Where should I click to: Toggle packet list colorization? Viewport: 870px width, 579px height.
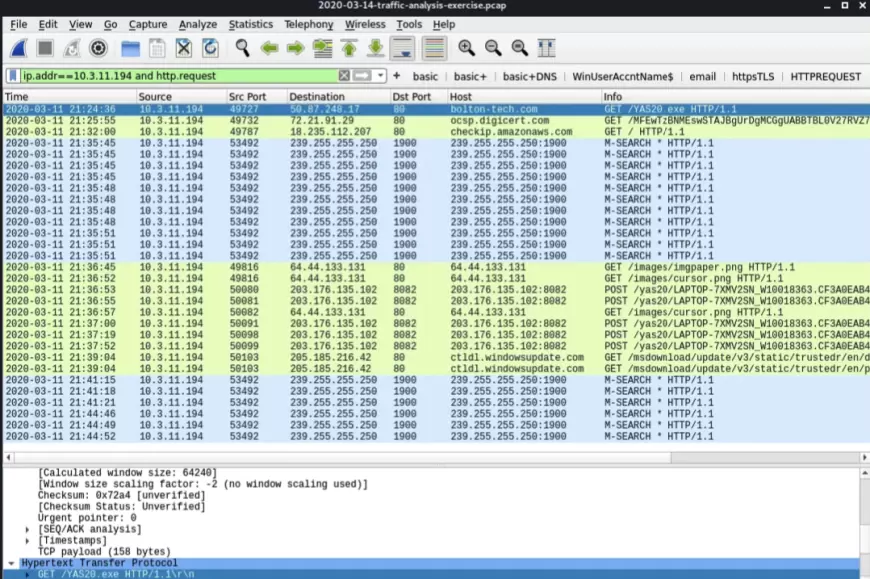pyautogui.click(x=434, y=48)
